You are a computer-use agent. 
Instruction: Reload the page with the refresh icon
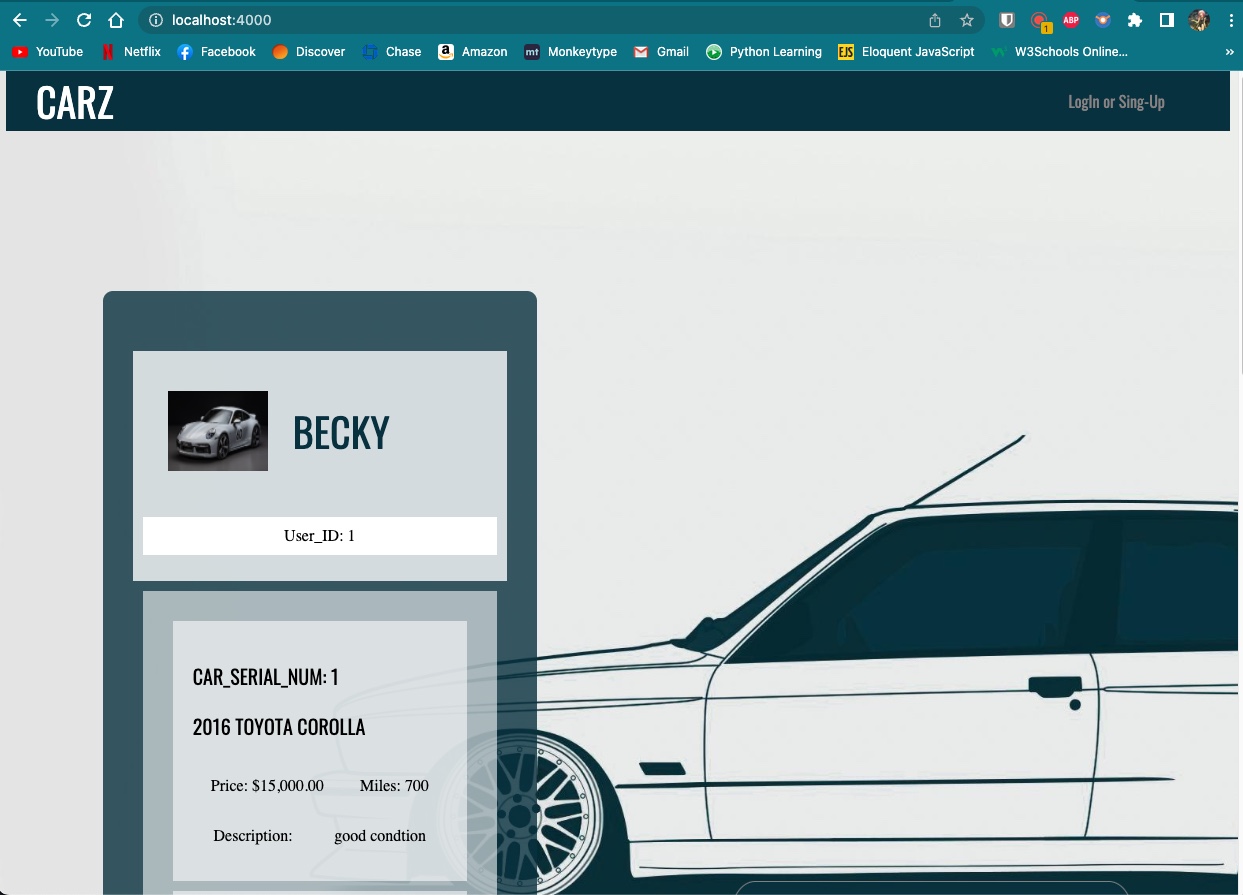[x=84, y=20]
